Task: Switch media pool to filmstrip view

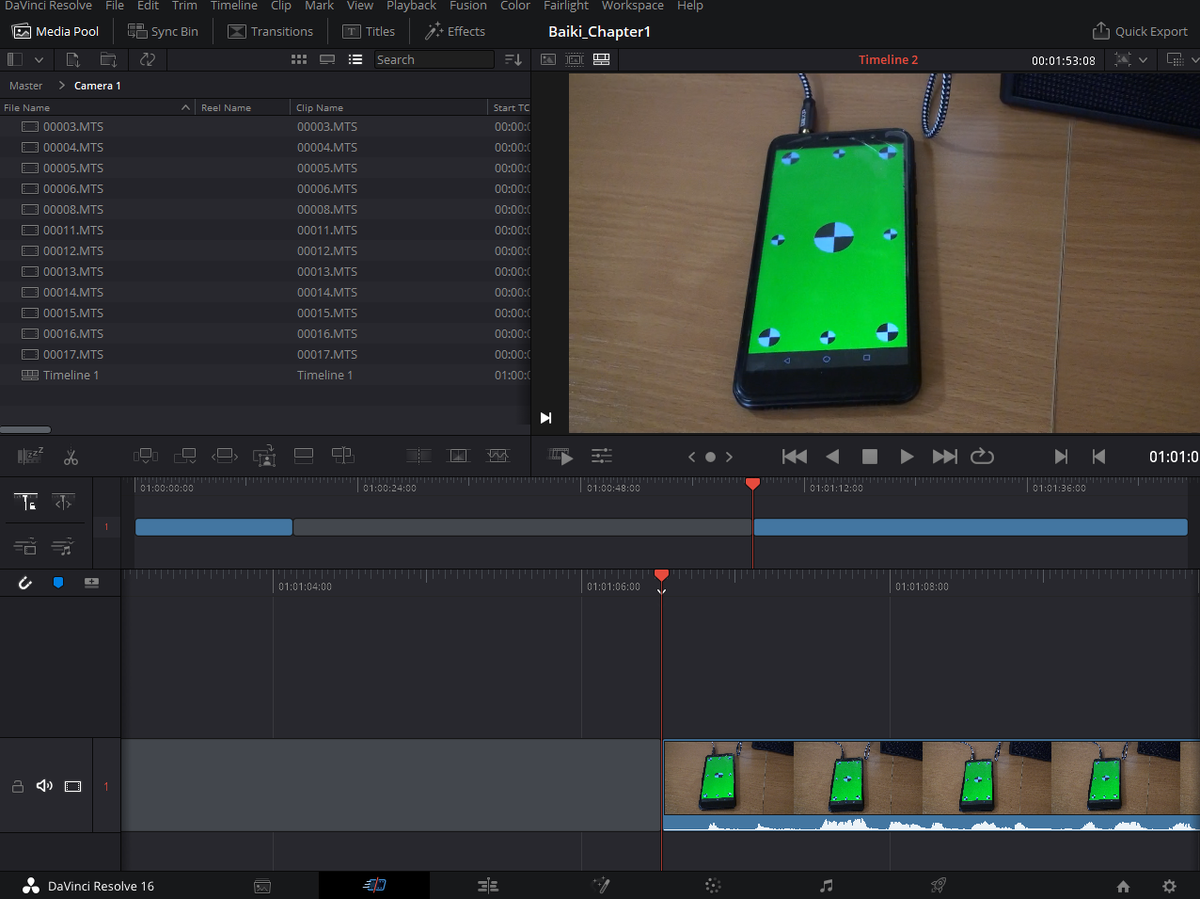Action: coord(327,60)
